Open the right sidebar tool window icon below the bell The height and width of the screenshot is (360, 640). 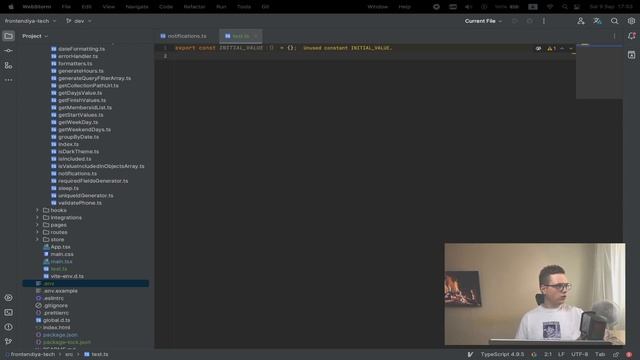(x=631, y=55)
